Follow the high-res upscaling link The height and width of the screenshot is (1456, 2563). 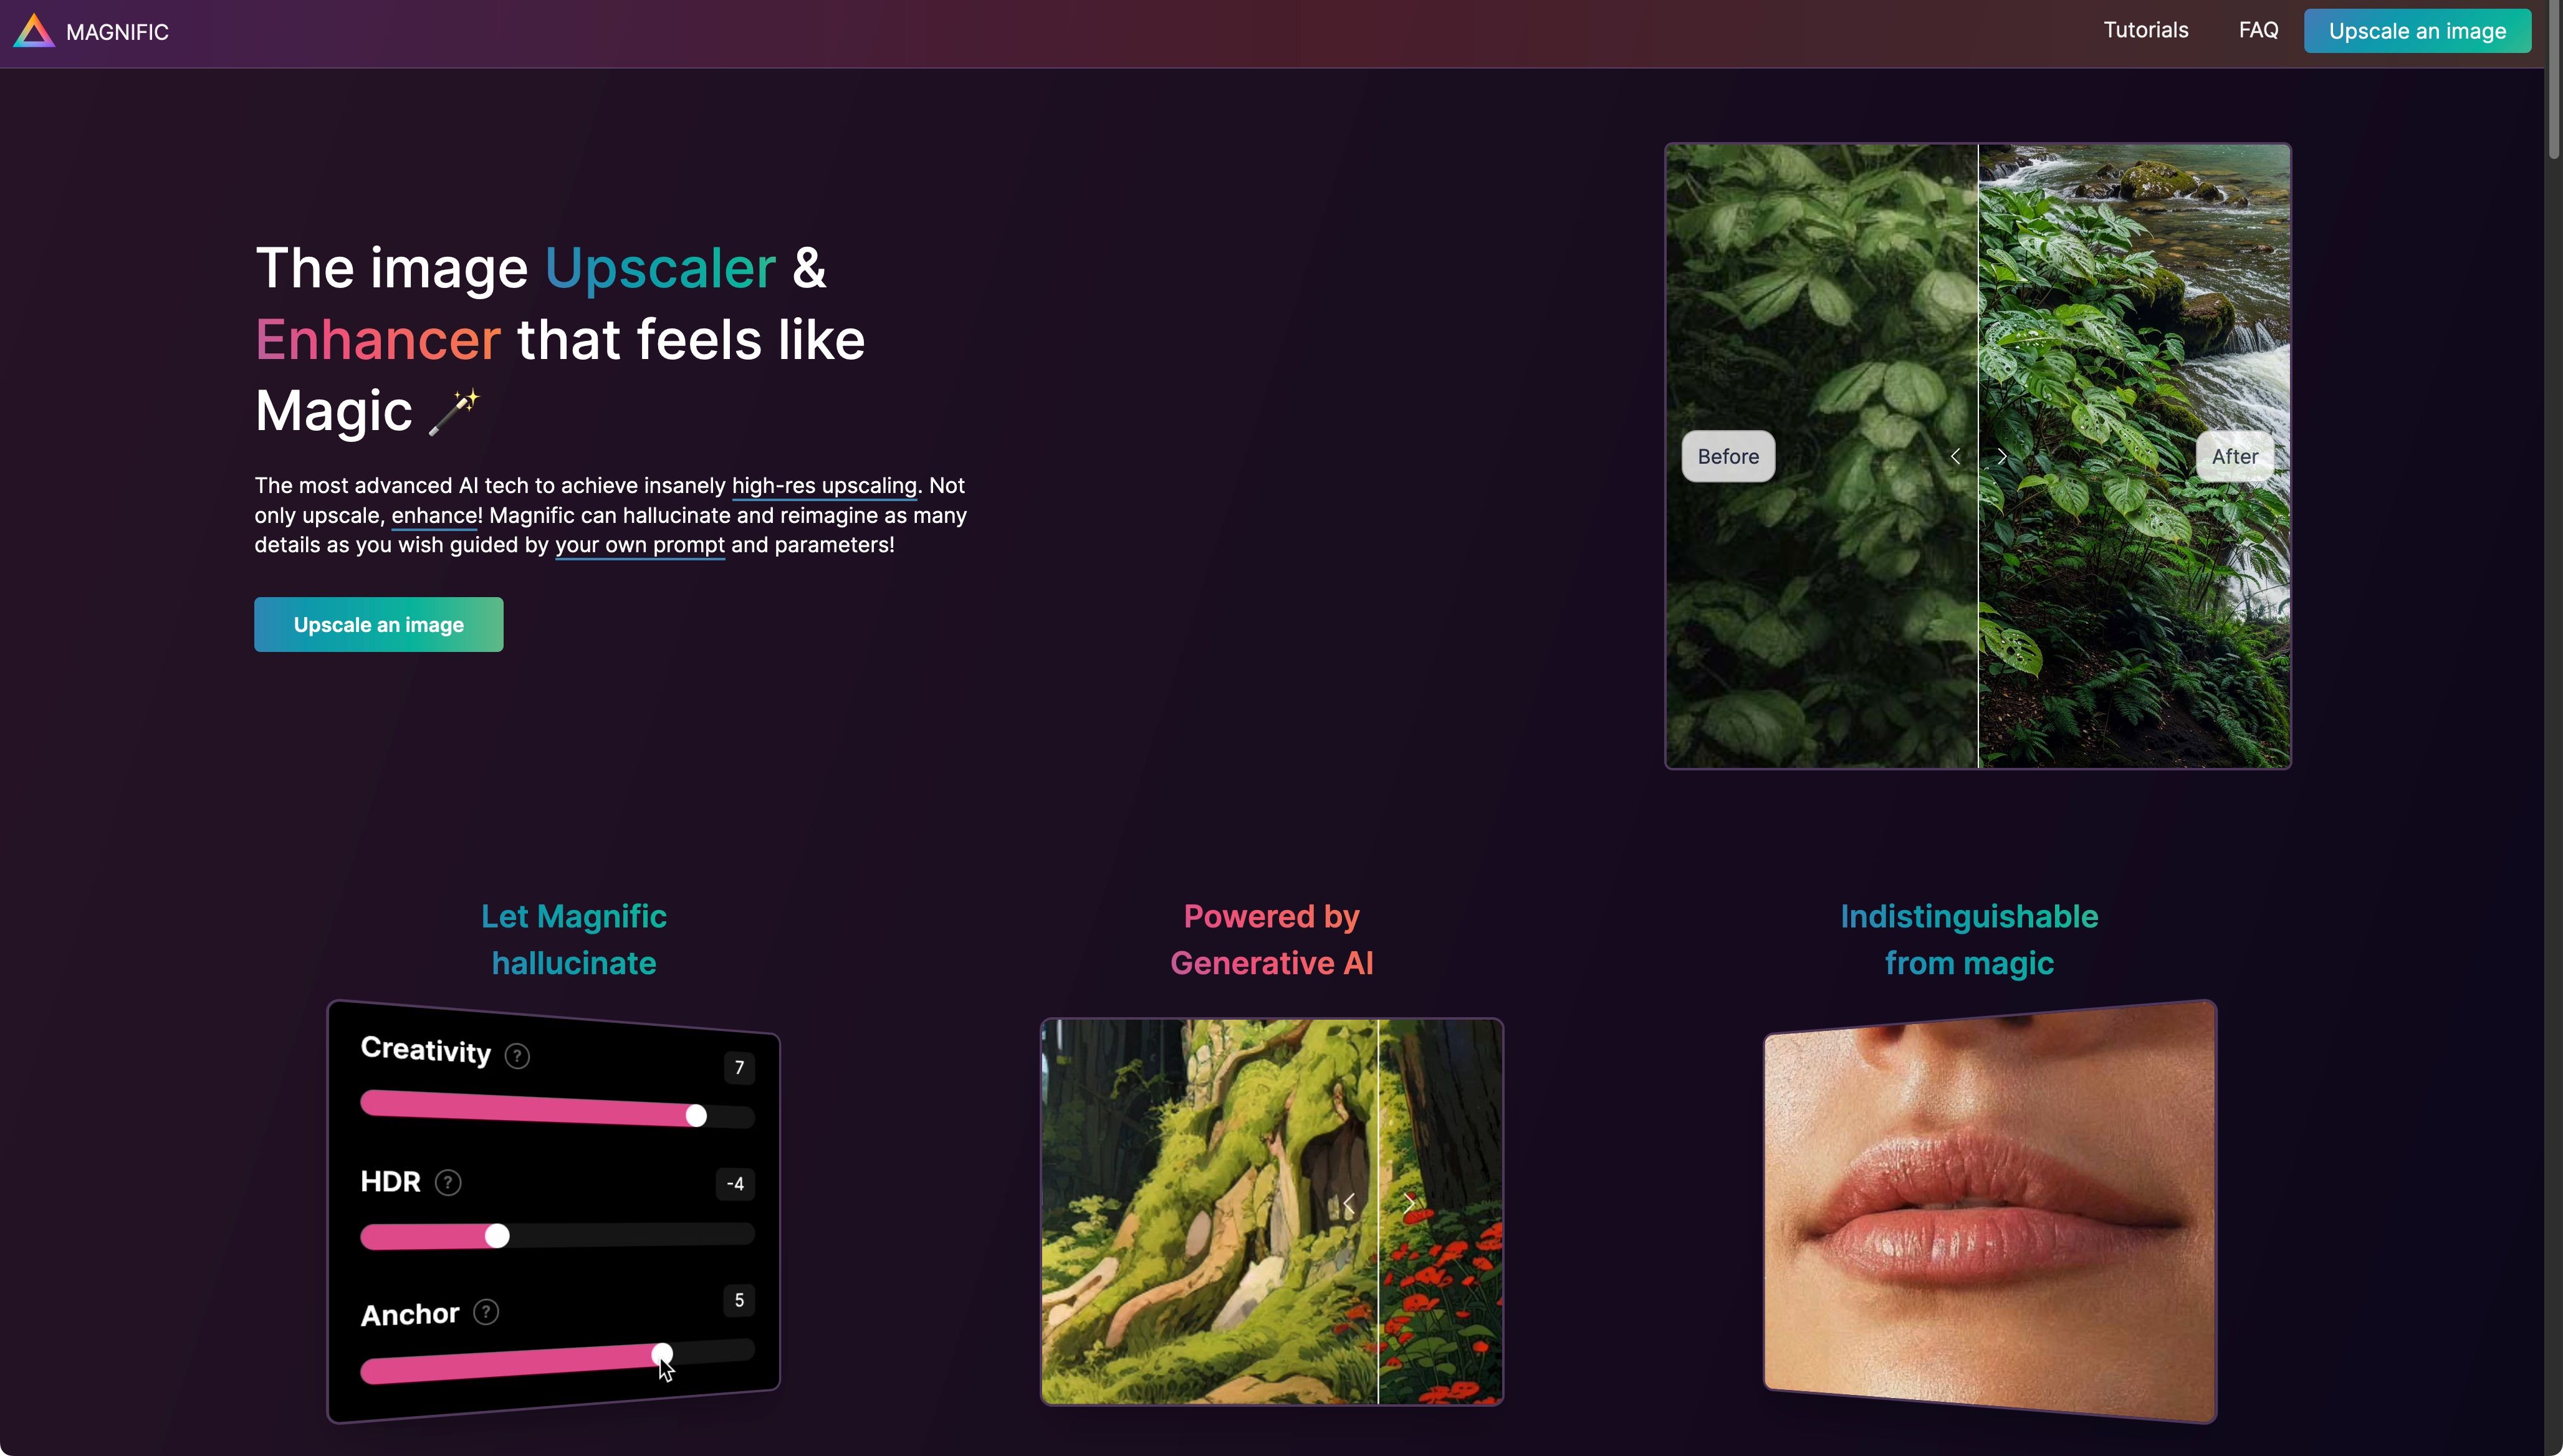[824, 486]
